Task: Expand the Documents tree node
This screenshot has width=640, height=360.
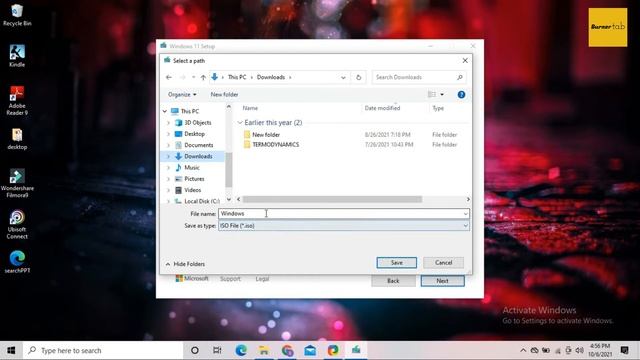Action: coord(168,145)
